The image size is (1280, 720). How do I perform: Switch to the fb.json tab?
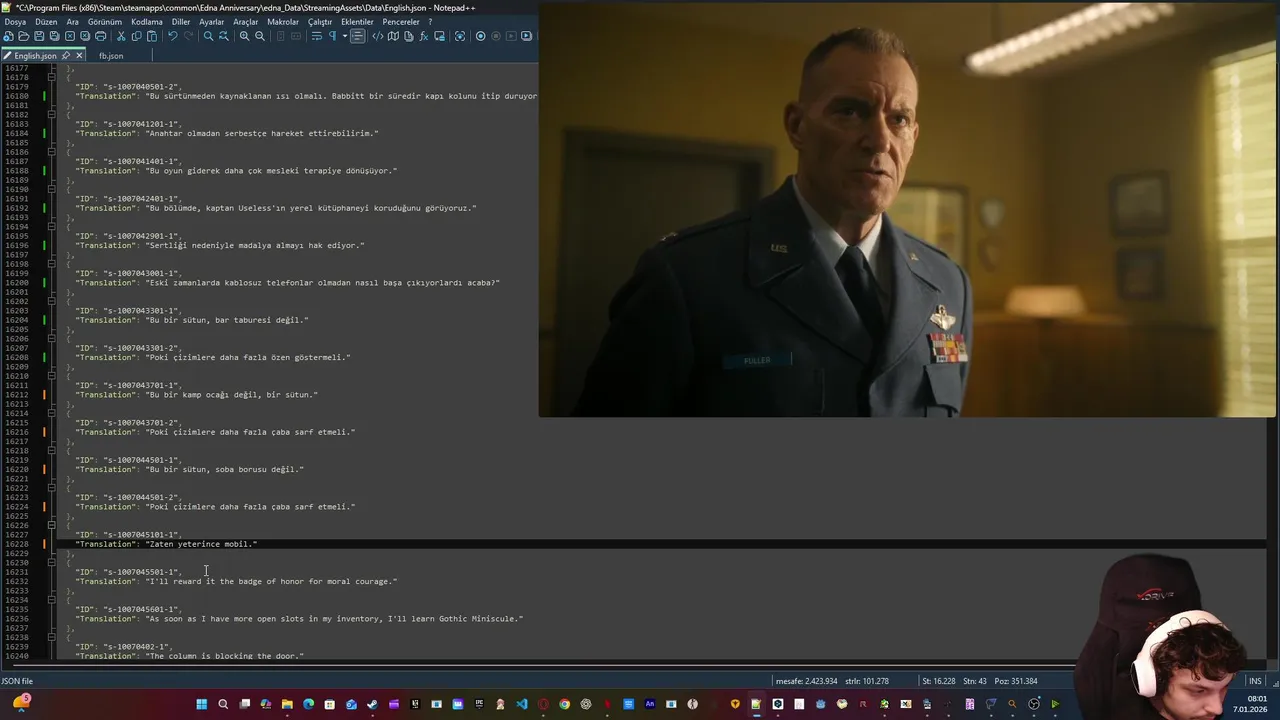coord(111,56)
